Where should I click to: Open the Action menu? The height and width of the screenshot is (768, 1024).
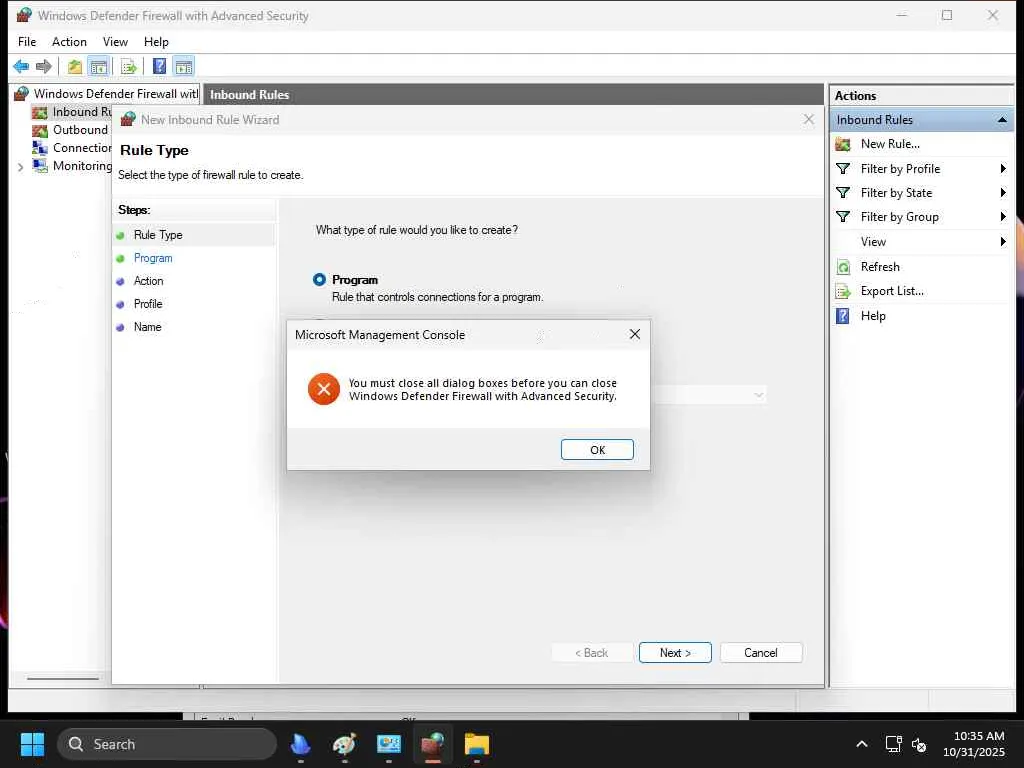(69, 42)
